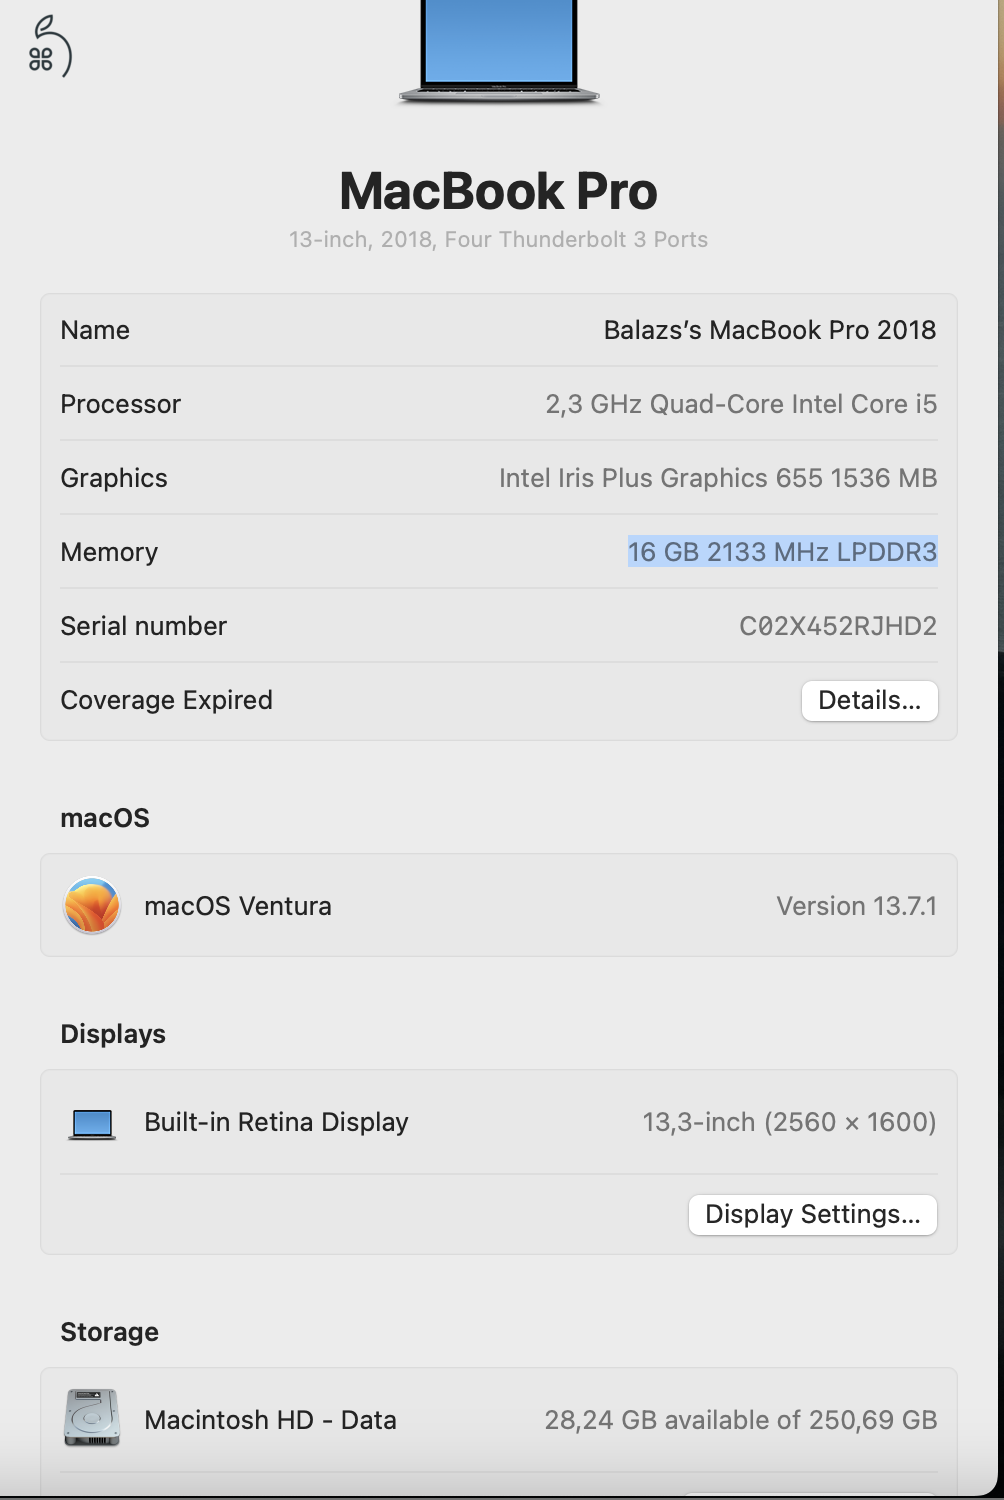Screen dimensions: 1004x1500
Task: Click the Name row label
Action: [x=95, y=330]
